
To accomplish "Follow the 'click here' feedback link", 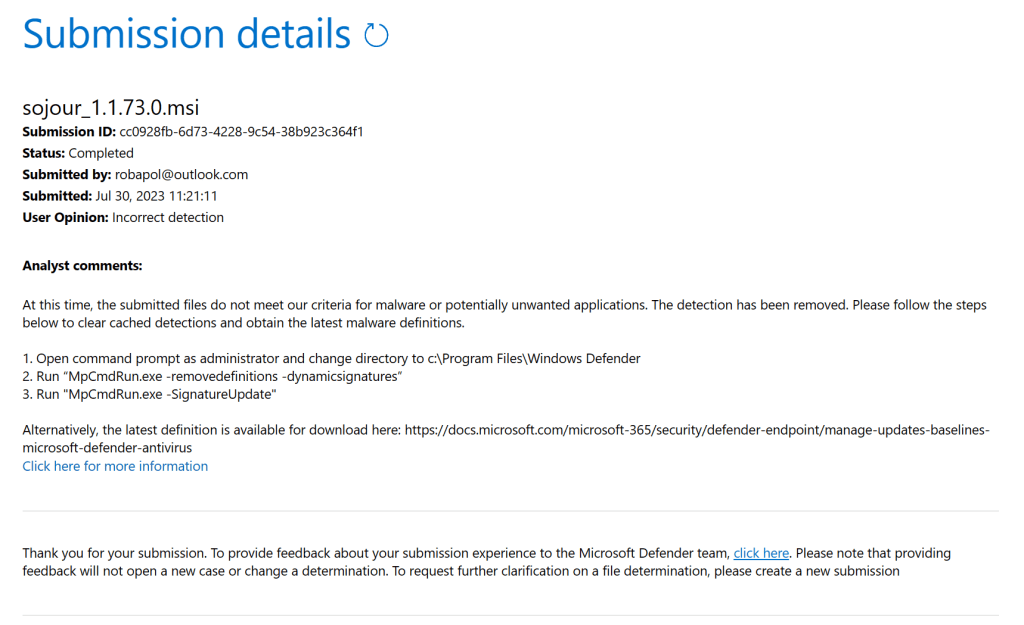I will [x=761, y=553].
